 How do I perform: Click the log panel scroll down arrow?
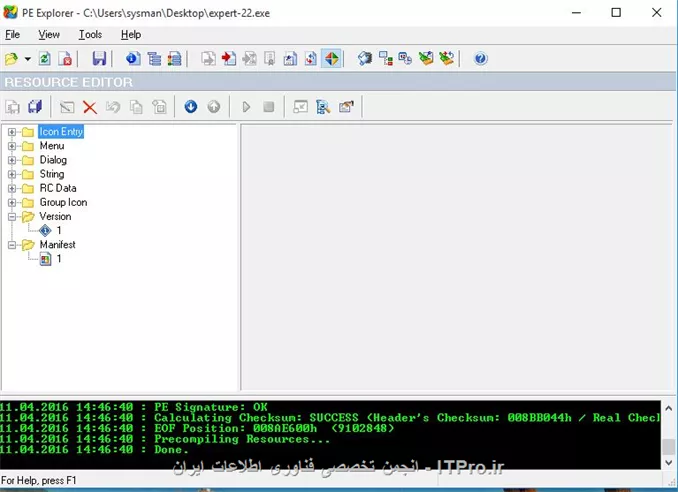pyautogui.click(x=668, y=463)
